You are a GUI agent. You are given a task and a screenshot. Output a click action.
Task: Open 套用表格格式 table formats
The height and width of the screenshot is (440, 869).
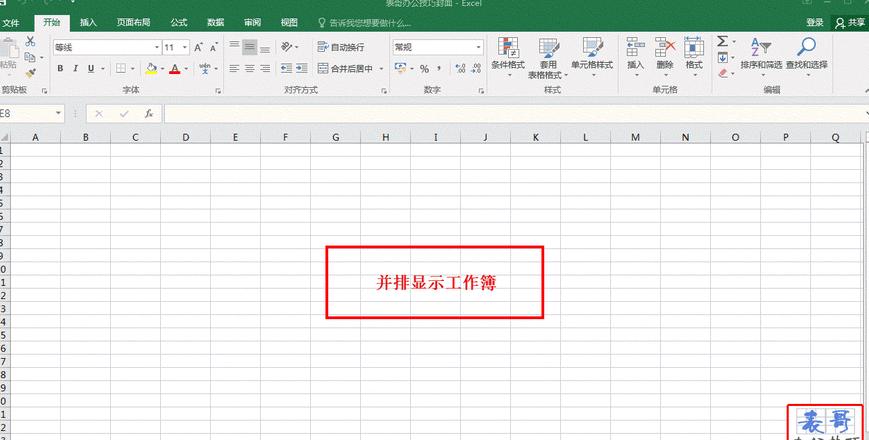548,58
